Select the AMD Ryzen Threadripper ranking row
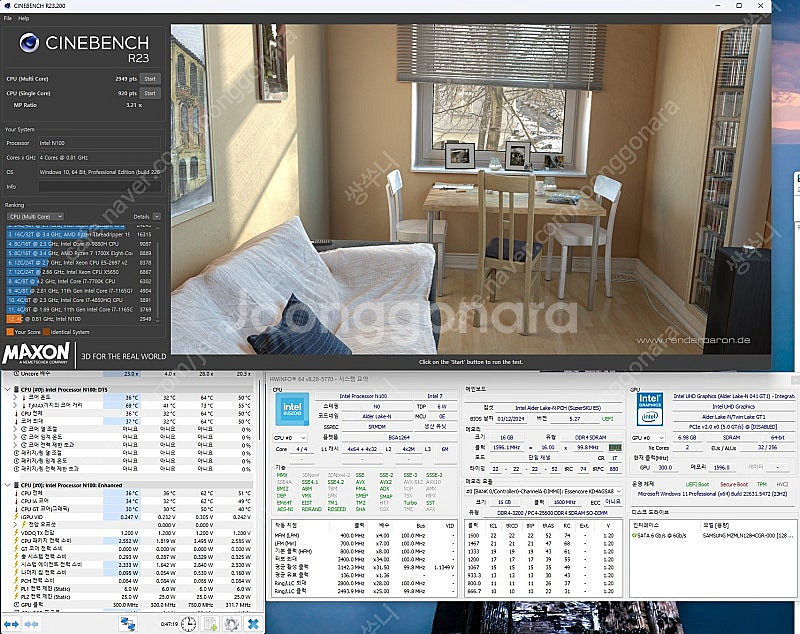The height and width of the screenshot is (634, 800). [79, 235]
